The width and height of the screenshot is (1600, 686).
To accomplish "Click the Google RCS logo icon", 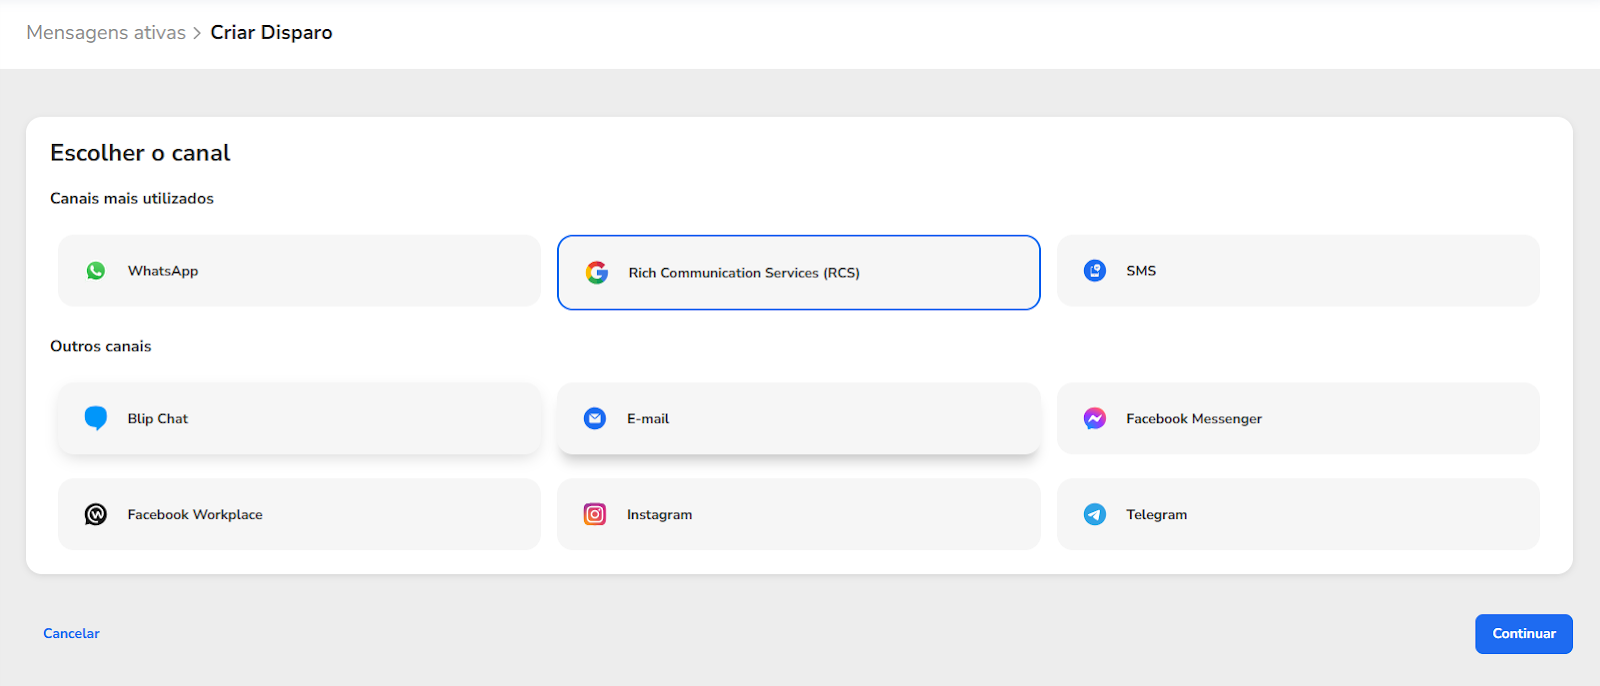I will (597, 272).
